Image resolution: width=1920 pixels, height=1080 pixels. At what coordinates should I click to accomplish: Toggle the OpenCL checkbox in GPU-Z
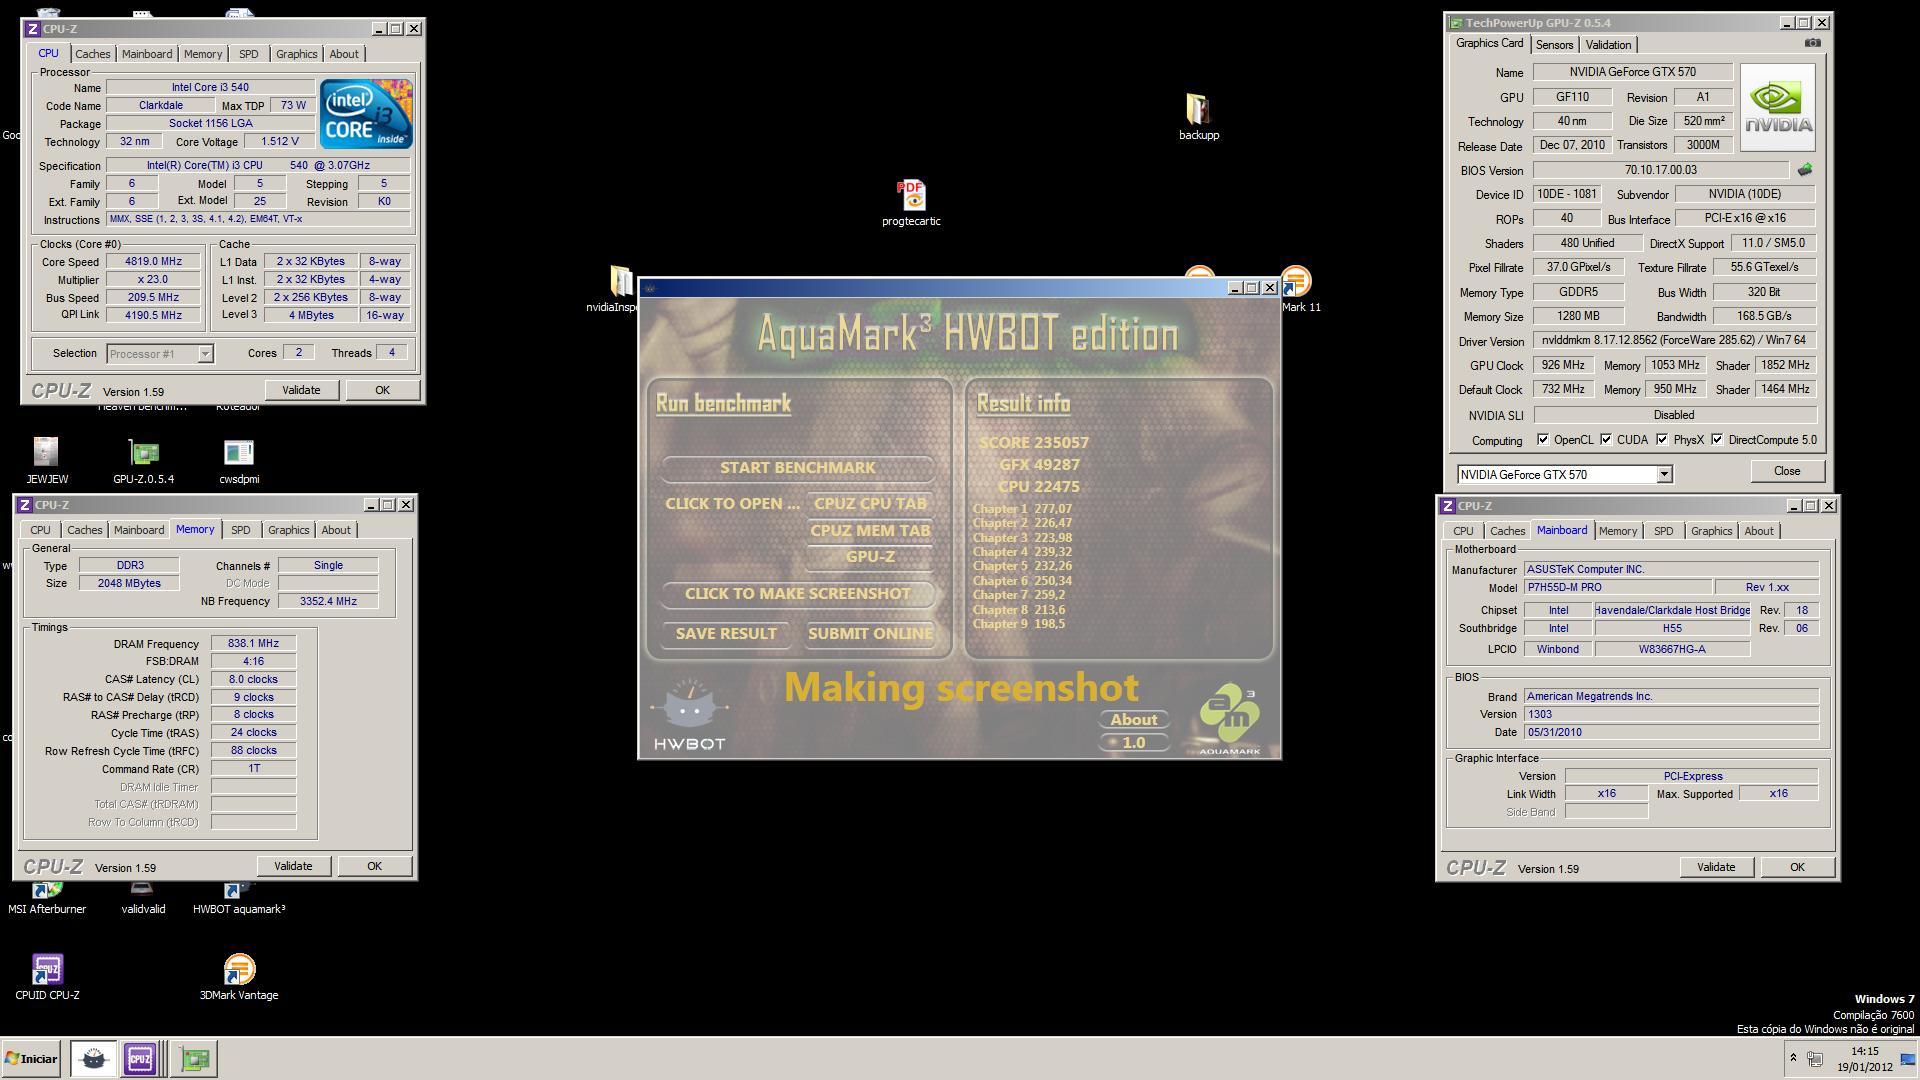click(1543, 440)
